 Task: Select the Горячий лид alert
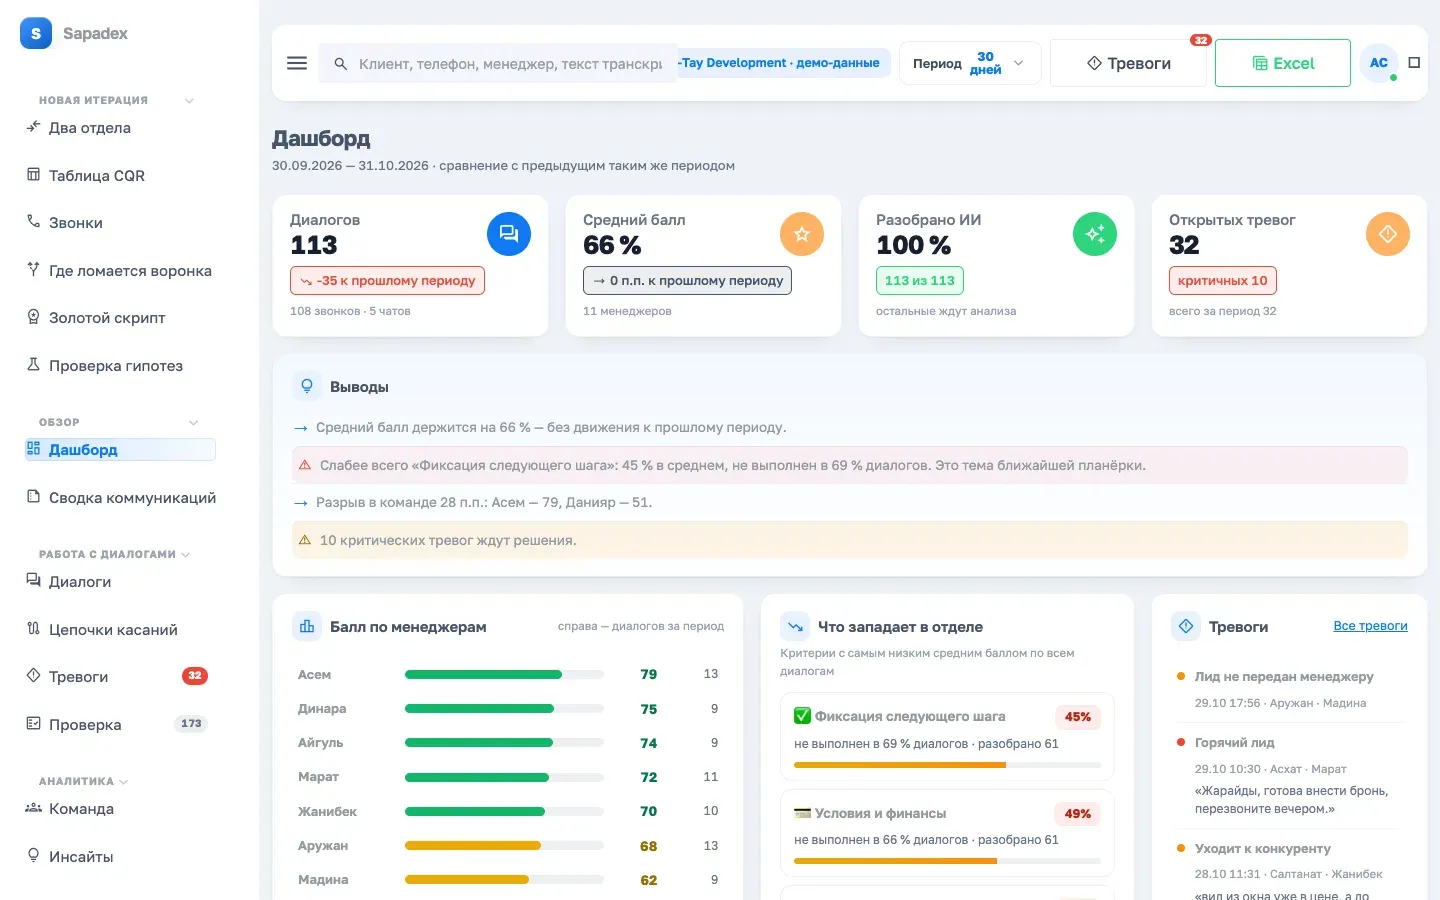[1289, 775]
